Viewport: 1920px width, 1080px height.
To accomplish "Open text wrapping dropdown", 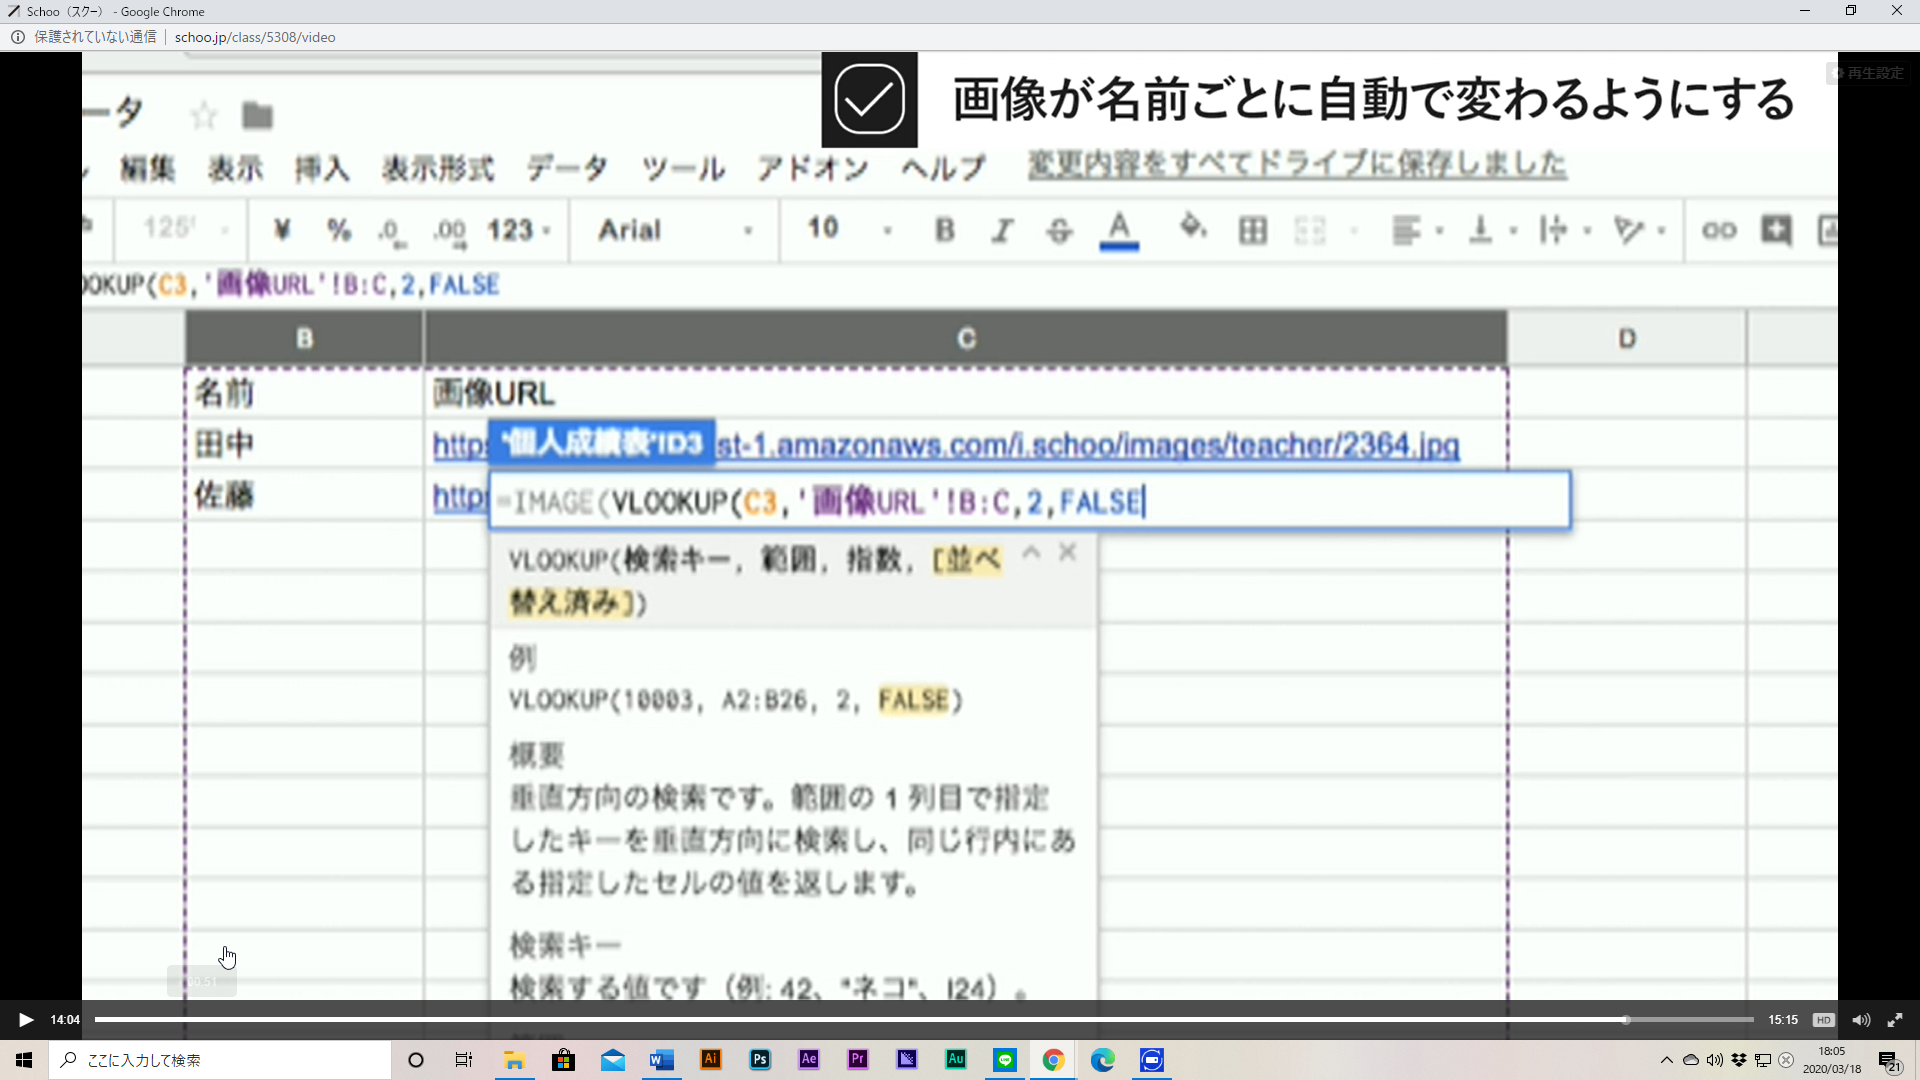I will pyautogui.click(x=1564, y=231).
